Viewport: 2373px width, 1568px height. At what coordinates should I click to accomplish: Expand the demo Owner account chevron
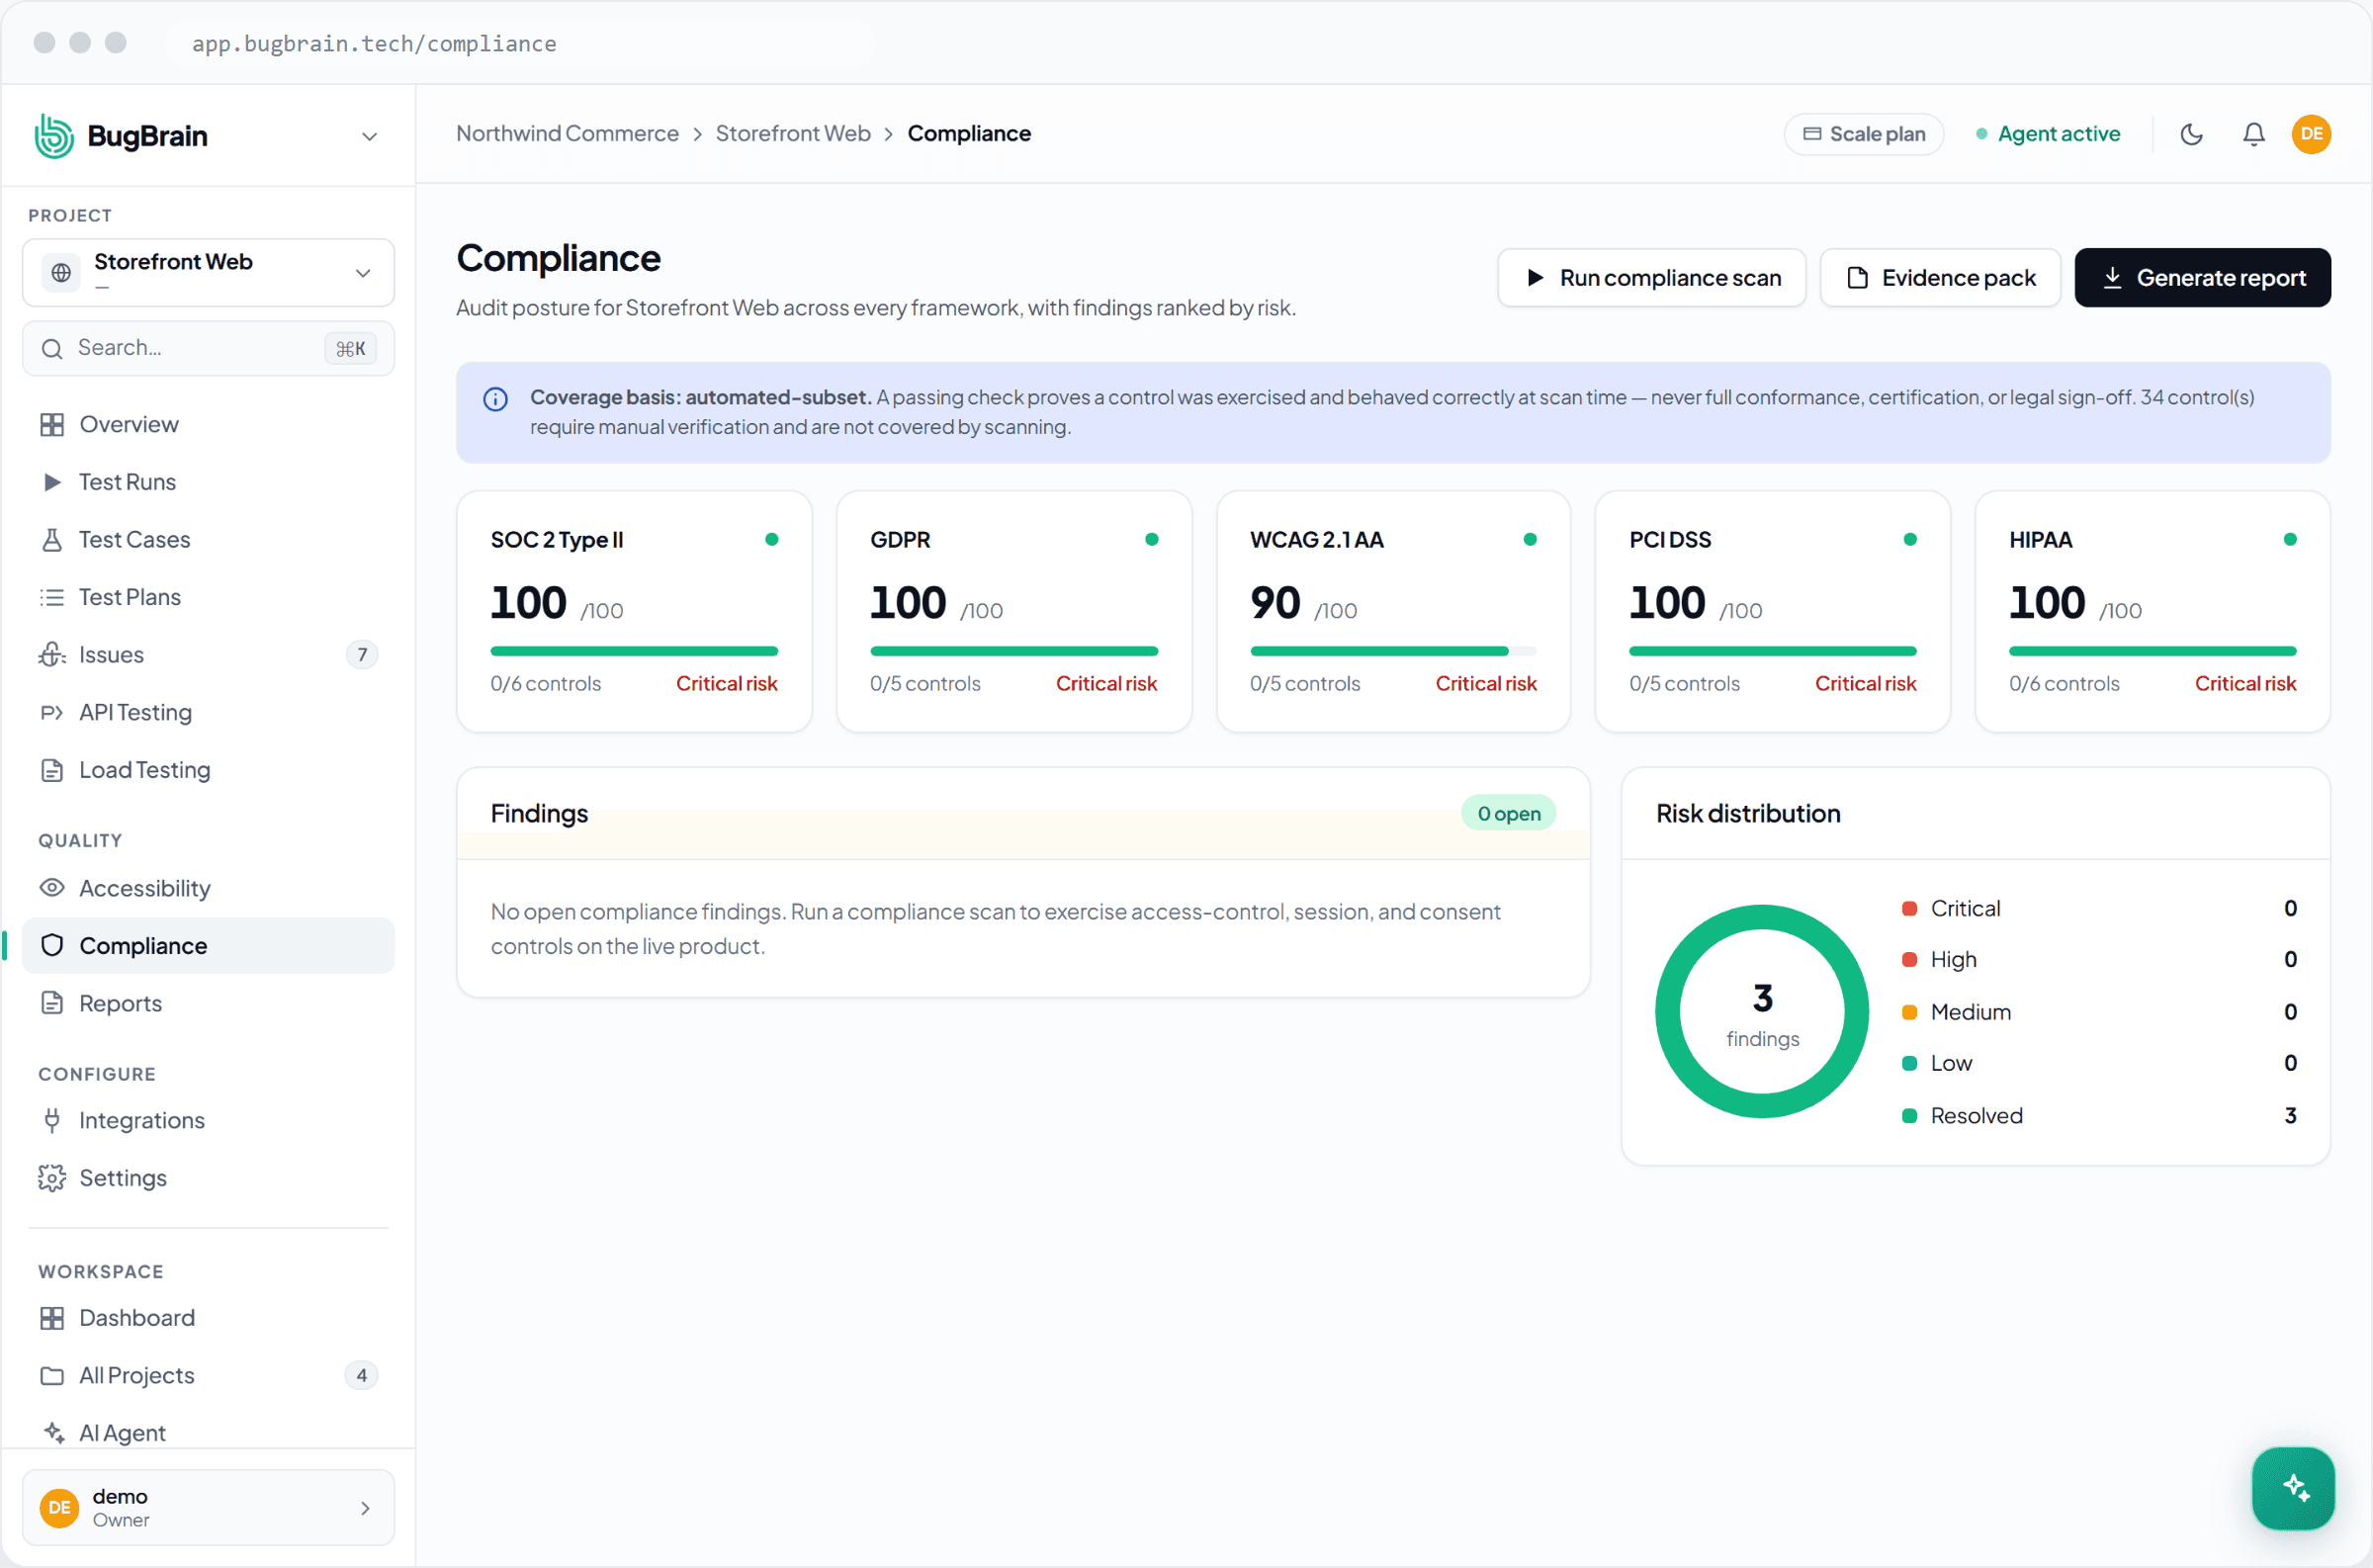365,1507
